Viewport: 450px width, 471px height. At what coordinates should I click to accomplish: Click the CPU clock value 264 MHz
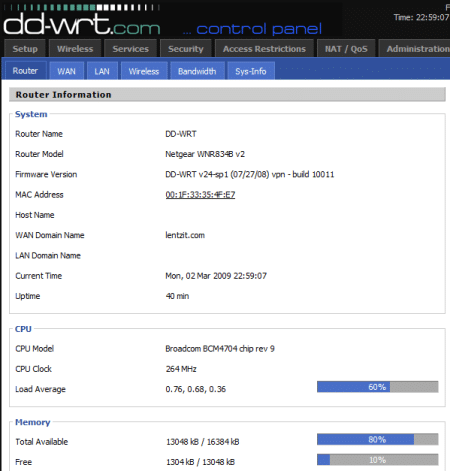(181, 369)
